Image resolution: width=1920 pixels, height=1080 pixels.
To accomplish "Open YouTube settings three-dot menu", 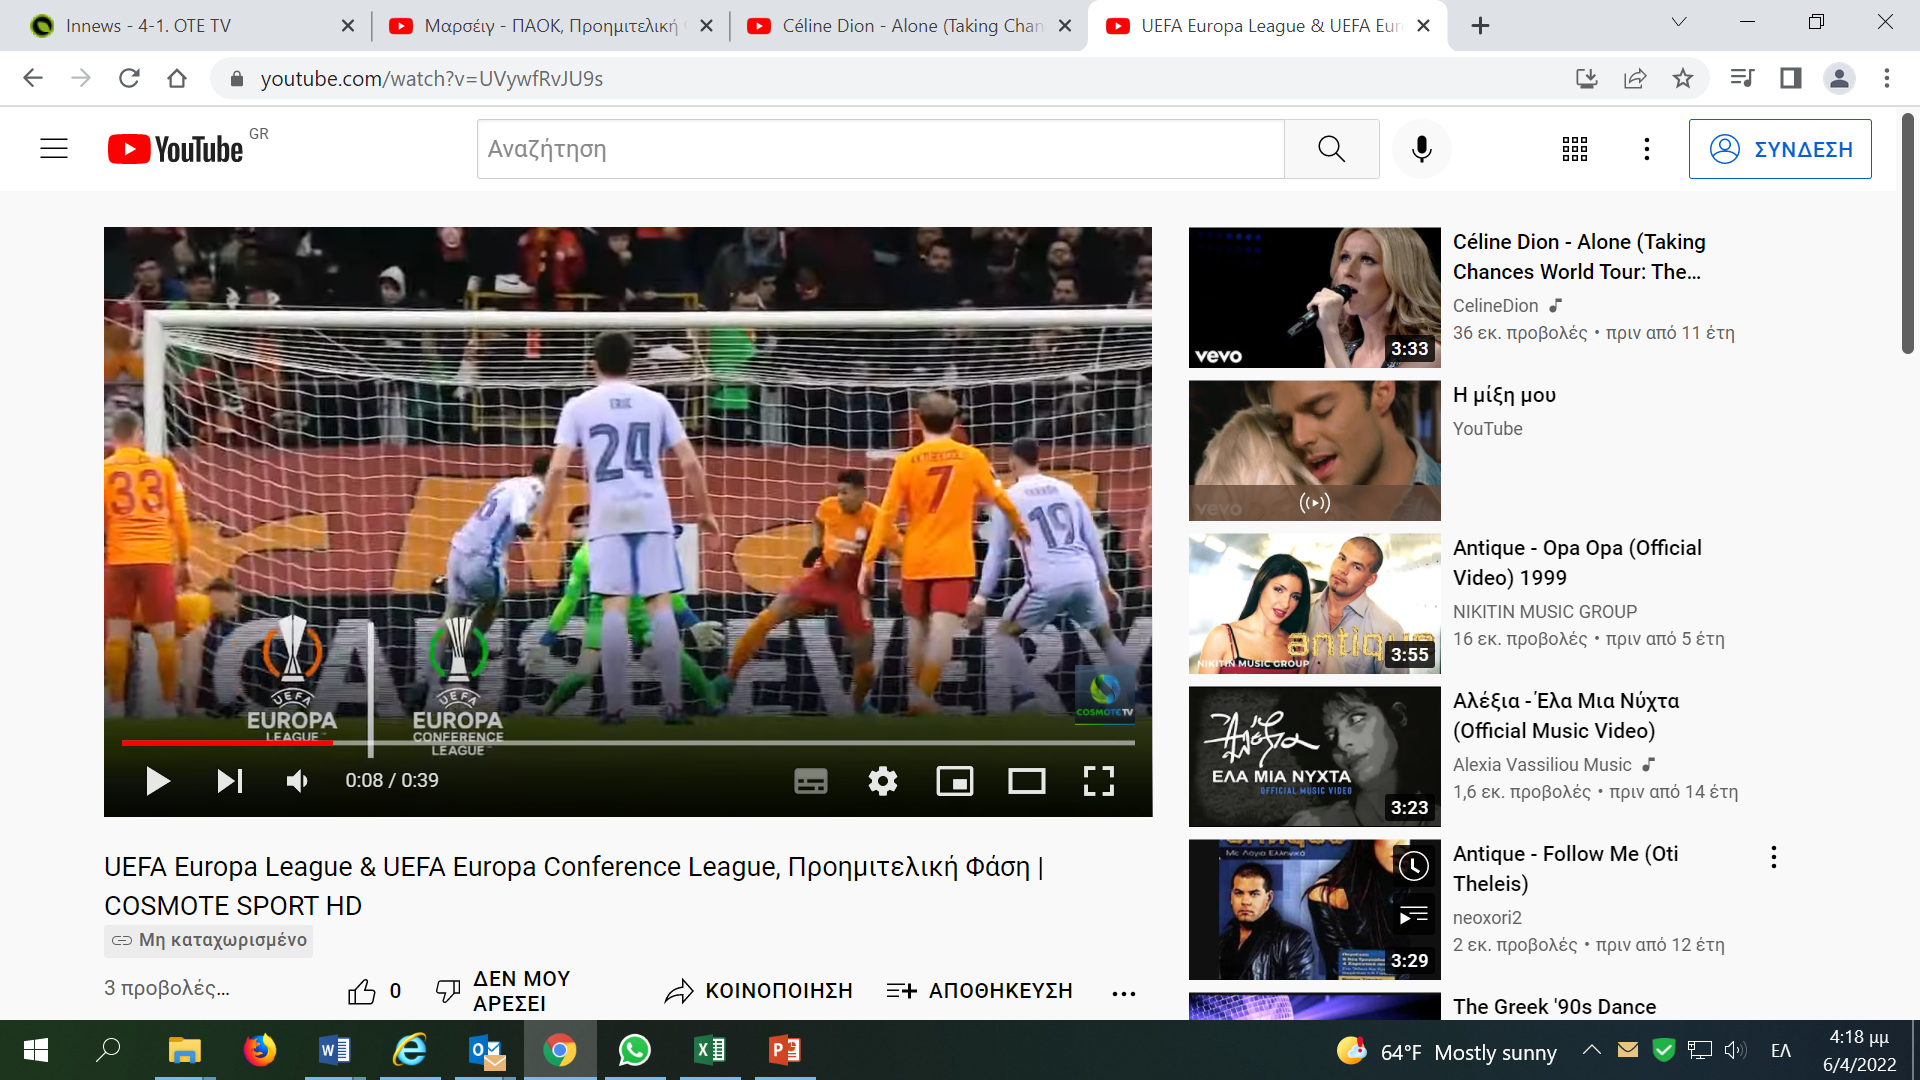I will click(1647, 149).
